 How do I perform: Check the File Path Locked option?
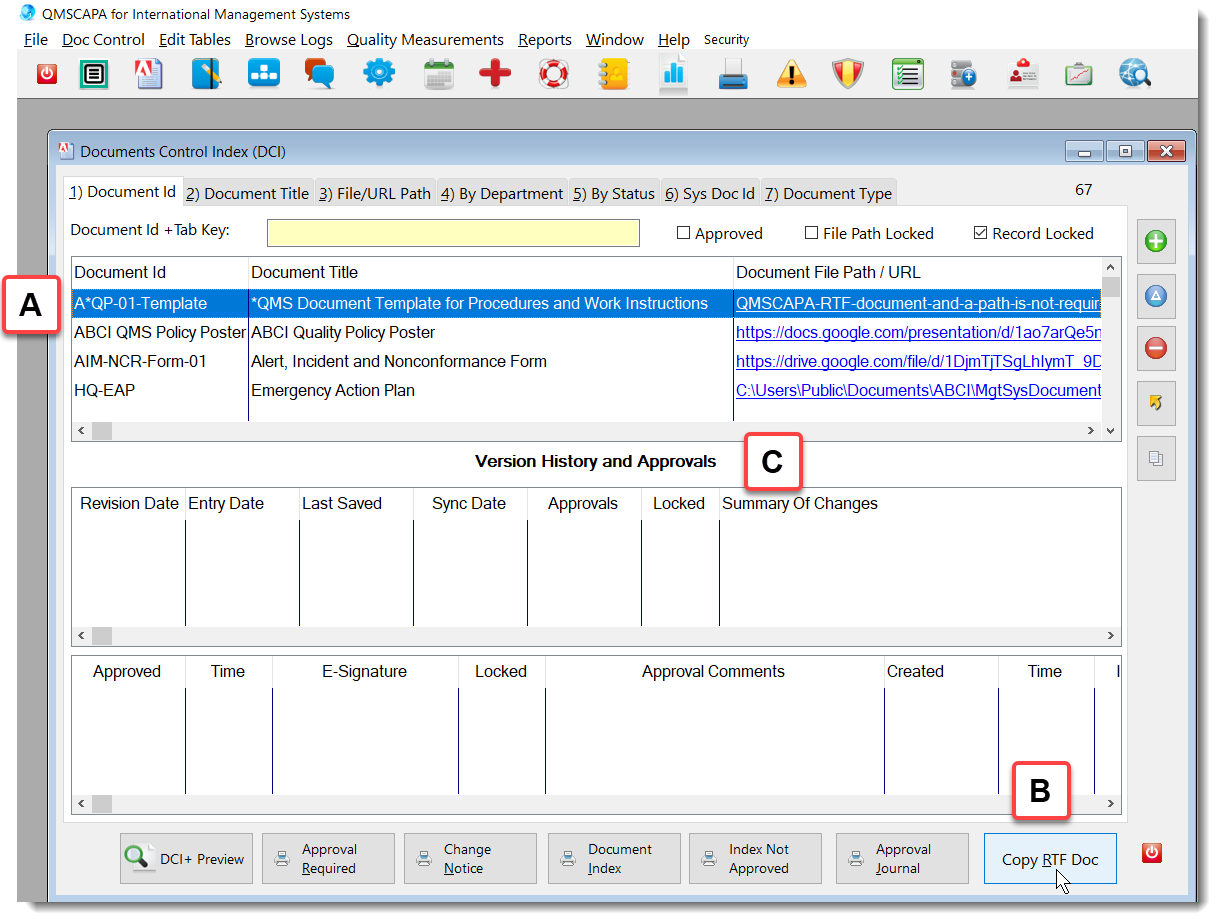click(811, 233)
